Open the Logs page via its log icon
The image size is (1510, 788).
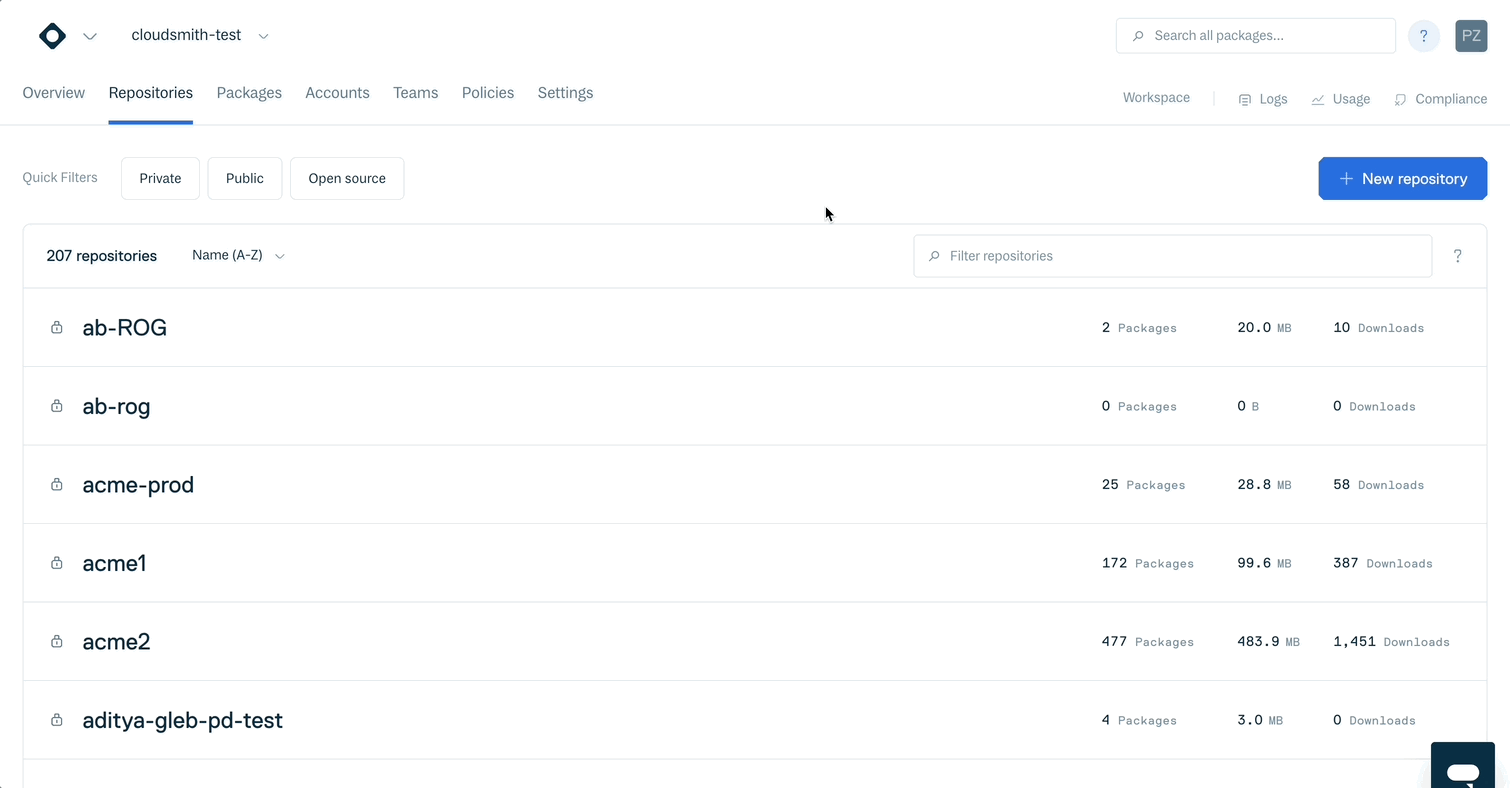click(x=1244, y=99)
